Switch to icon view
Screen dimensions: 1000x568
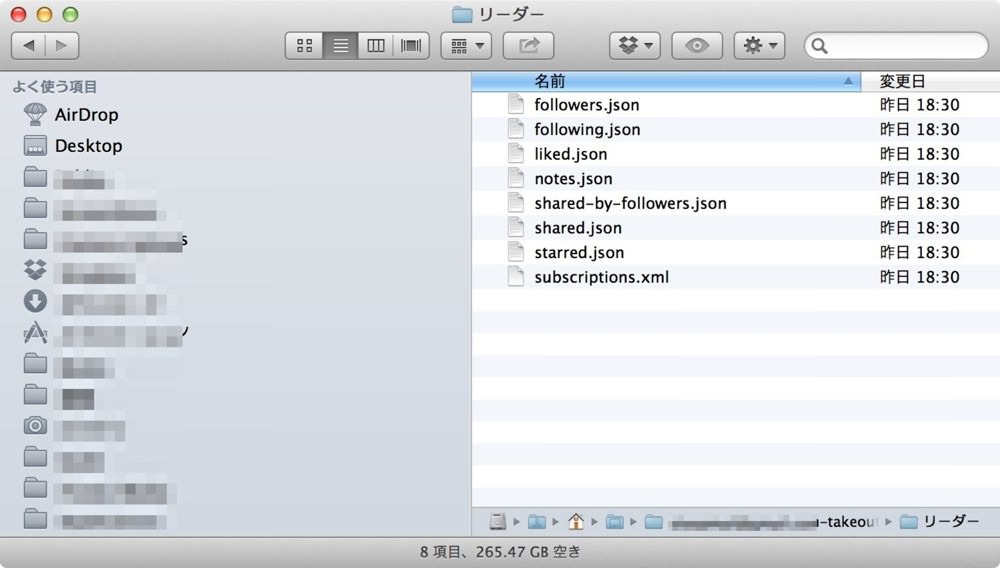(x=304, y=46)
